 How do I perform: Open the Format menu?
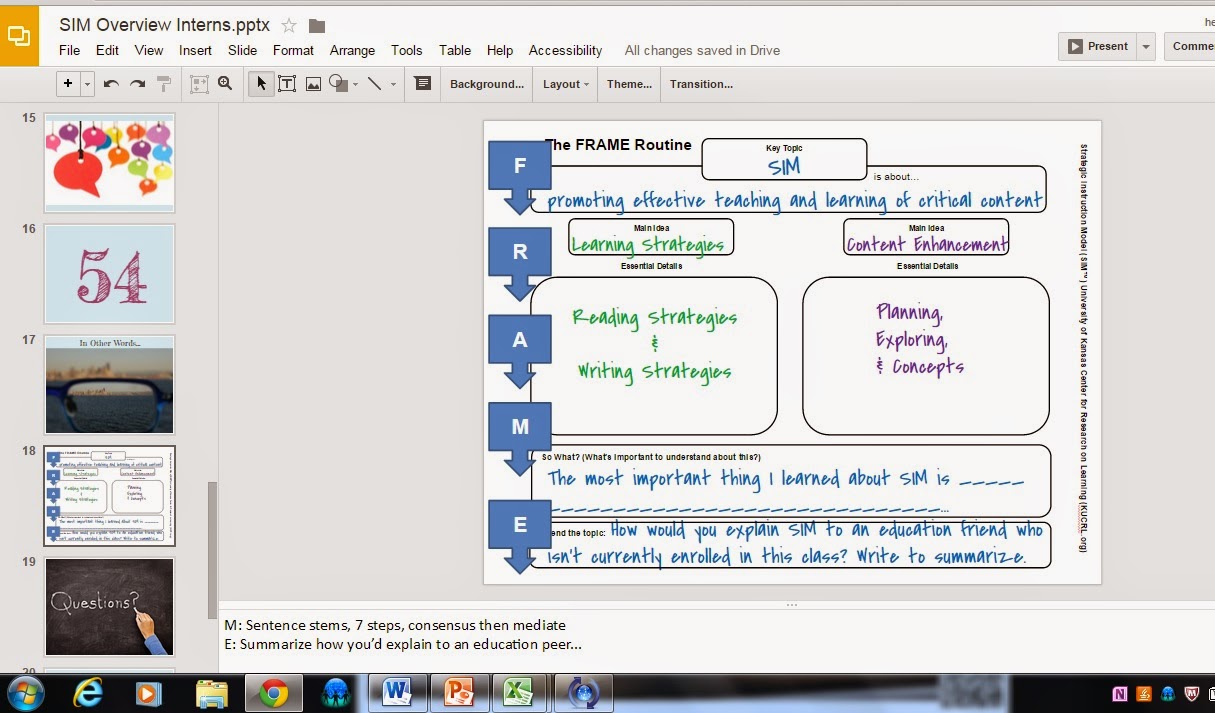[x=293, y=50]
